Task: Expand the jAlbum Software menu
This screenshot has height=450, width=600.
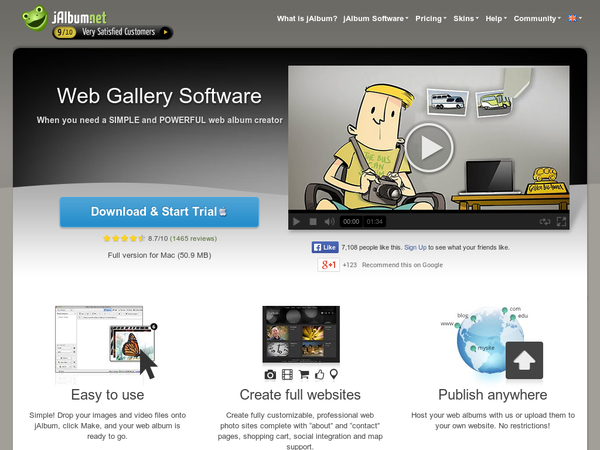Action: [376, 18]
